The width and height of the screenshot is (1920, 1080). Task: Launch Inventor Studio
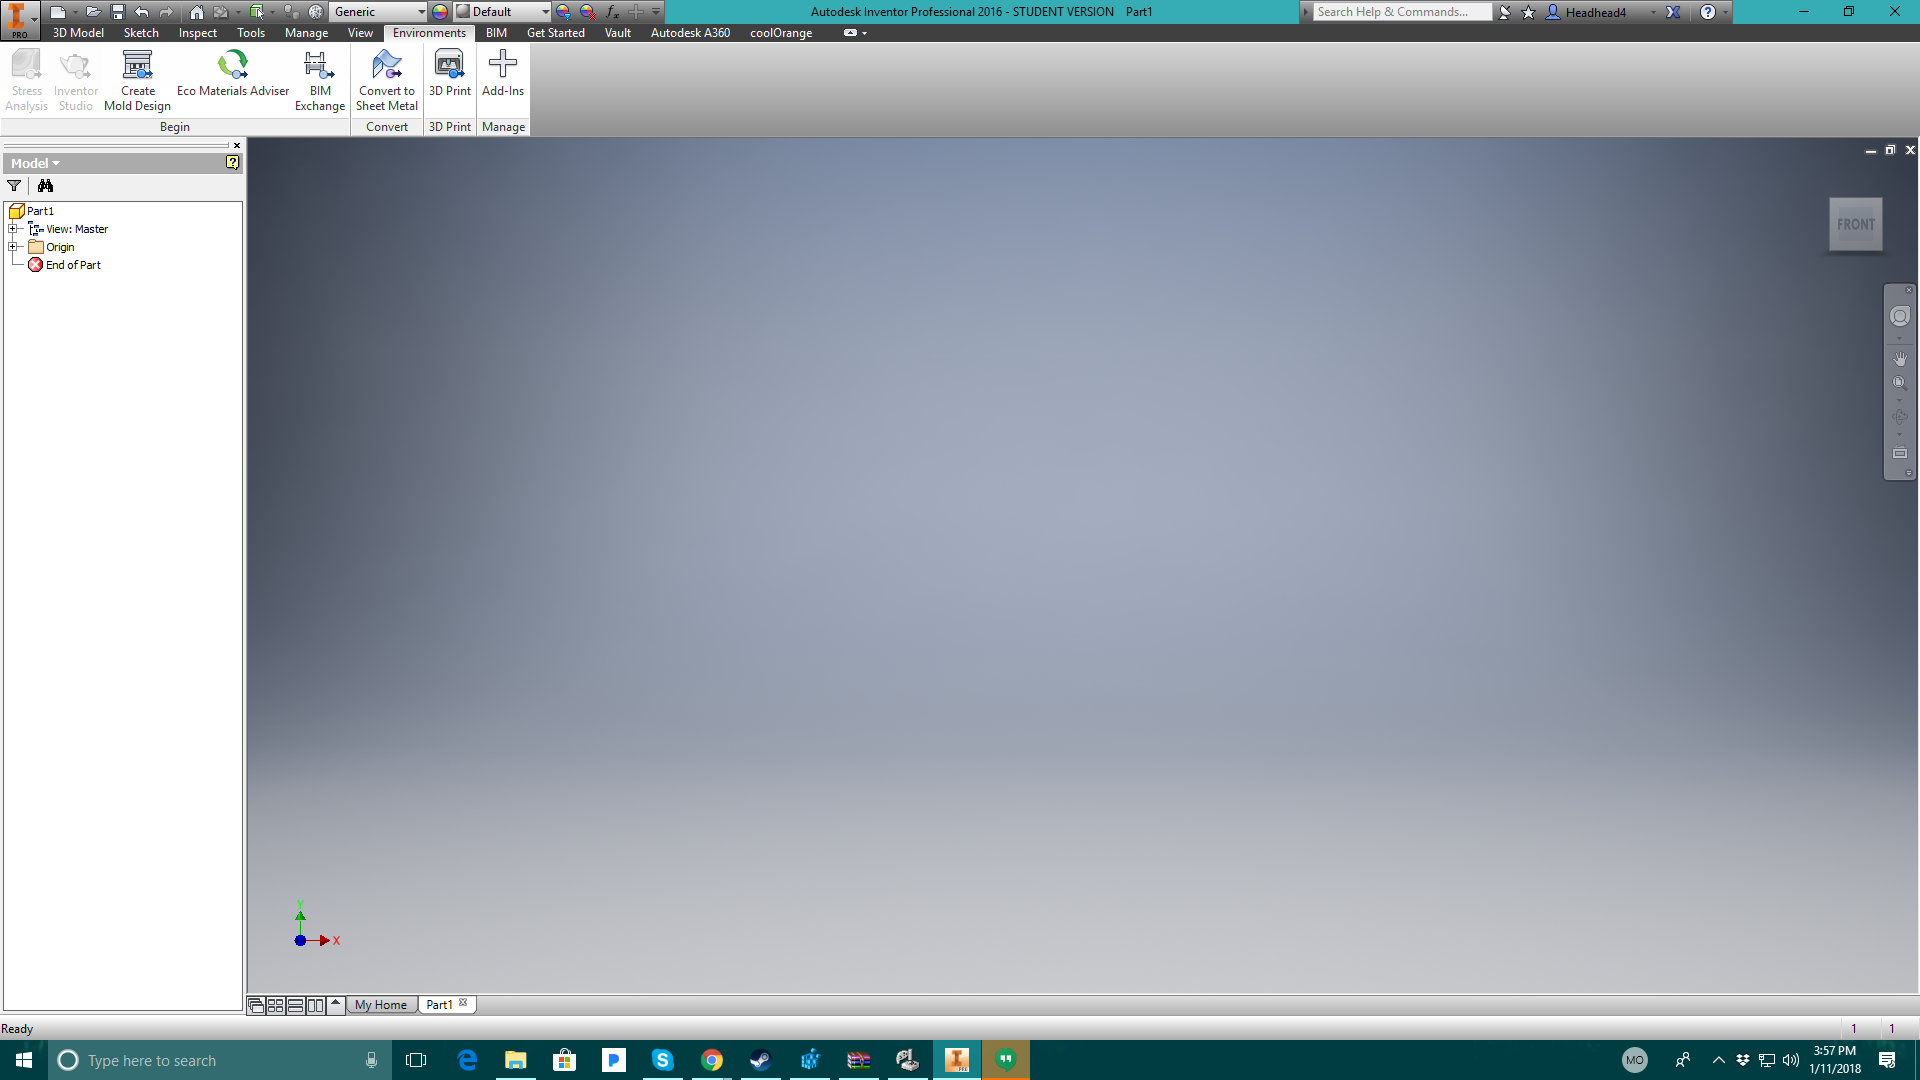tap(75, 78)
